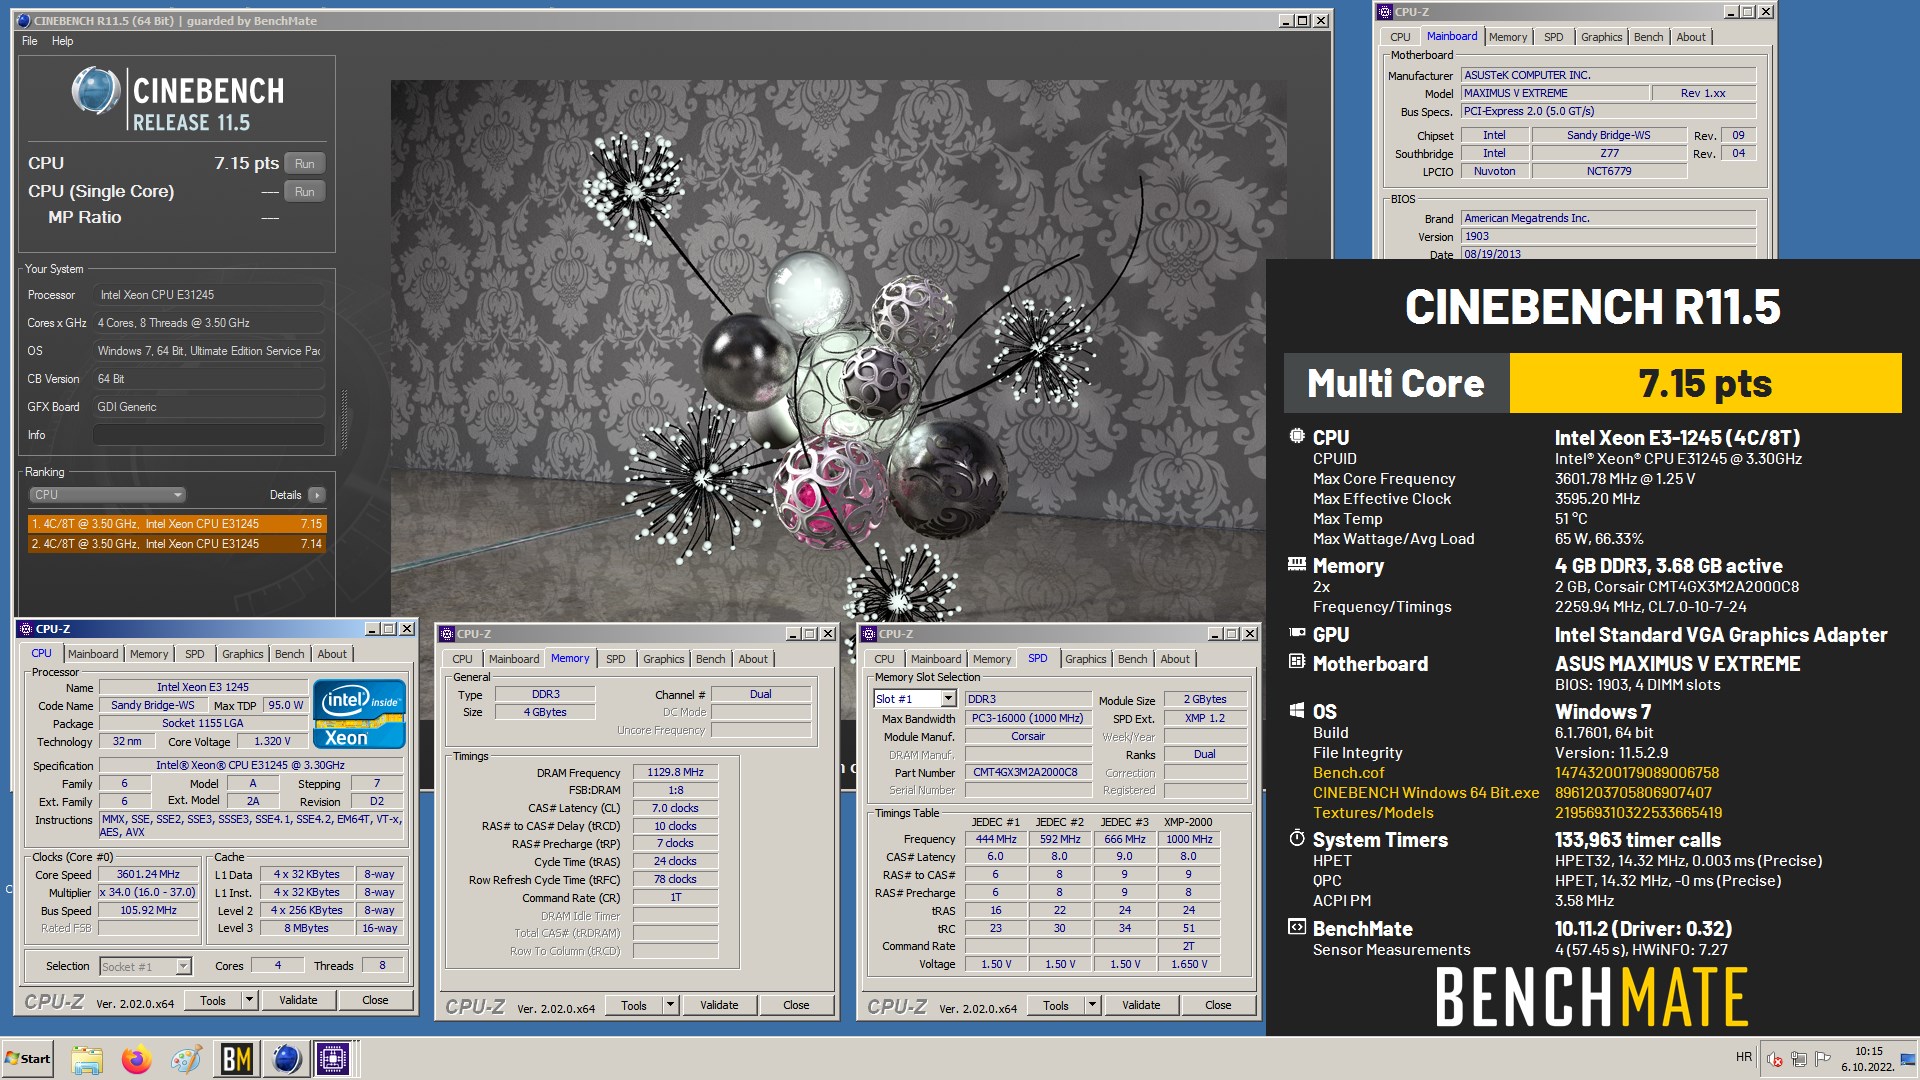This screenshot has width=1920, height=1080.
Task: Click the Ranking Details arrow button
Action: [x=317, y=495]
